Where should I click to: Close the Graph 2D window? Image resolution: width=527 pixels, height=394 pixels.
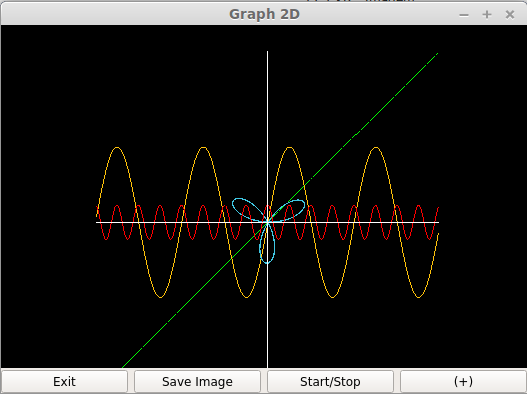tap(510, 15)
